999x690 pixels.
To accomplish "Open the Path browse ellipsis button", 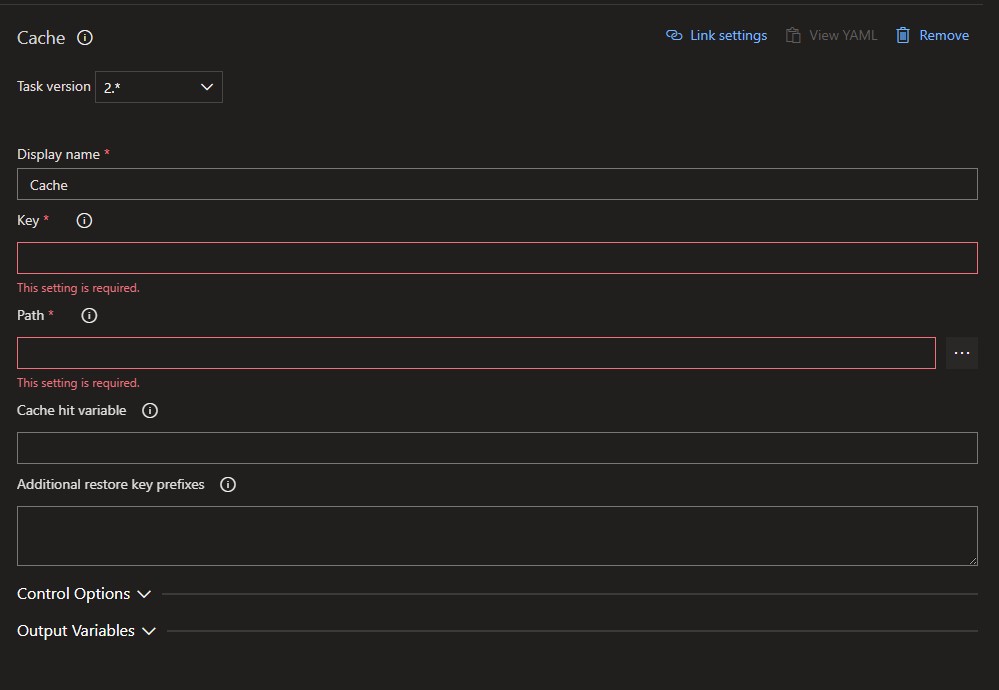I will pyautogui.click(x=961, y=353).
